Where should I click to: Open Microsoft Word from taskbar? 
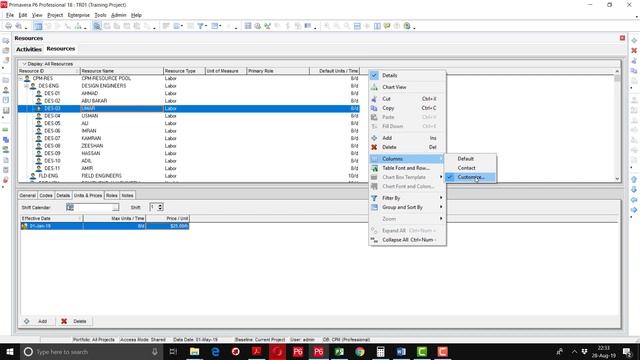tap(401, 351)
